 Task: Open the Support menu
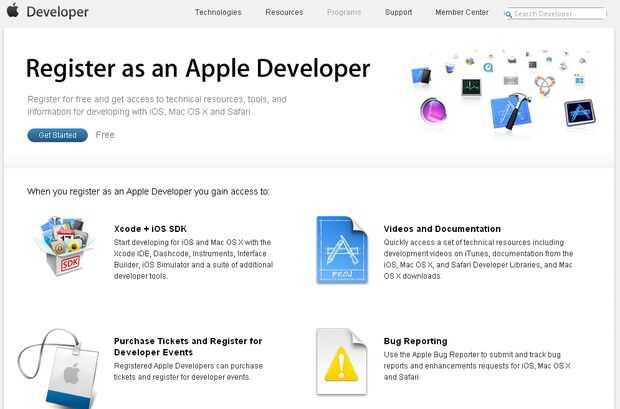[x=399, y=12]
